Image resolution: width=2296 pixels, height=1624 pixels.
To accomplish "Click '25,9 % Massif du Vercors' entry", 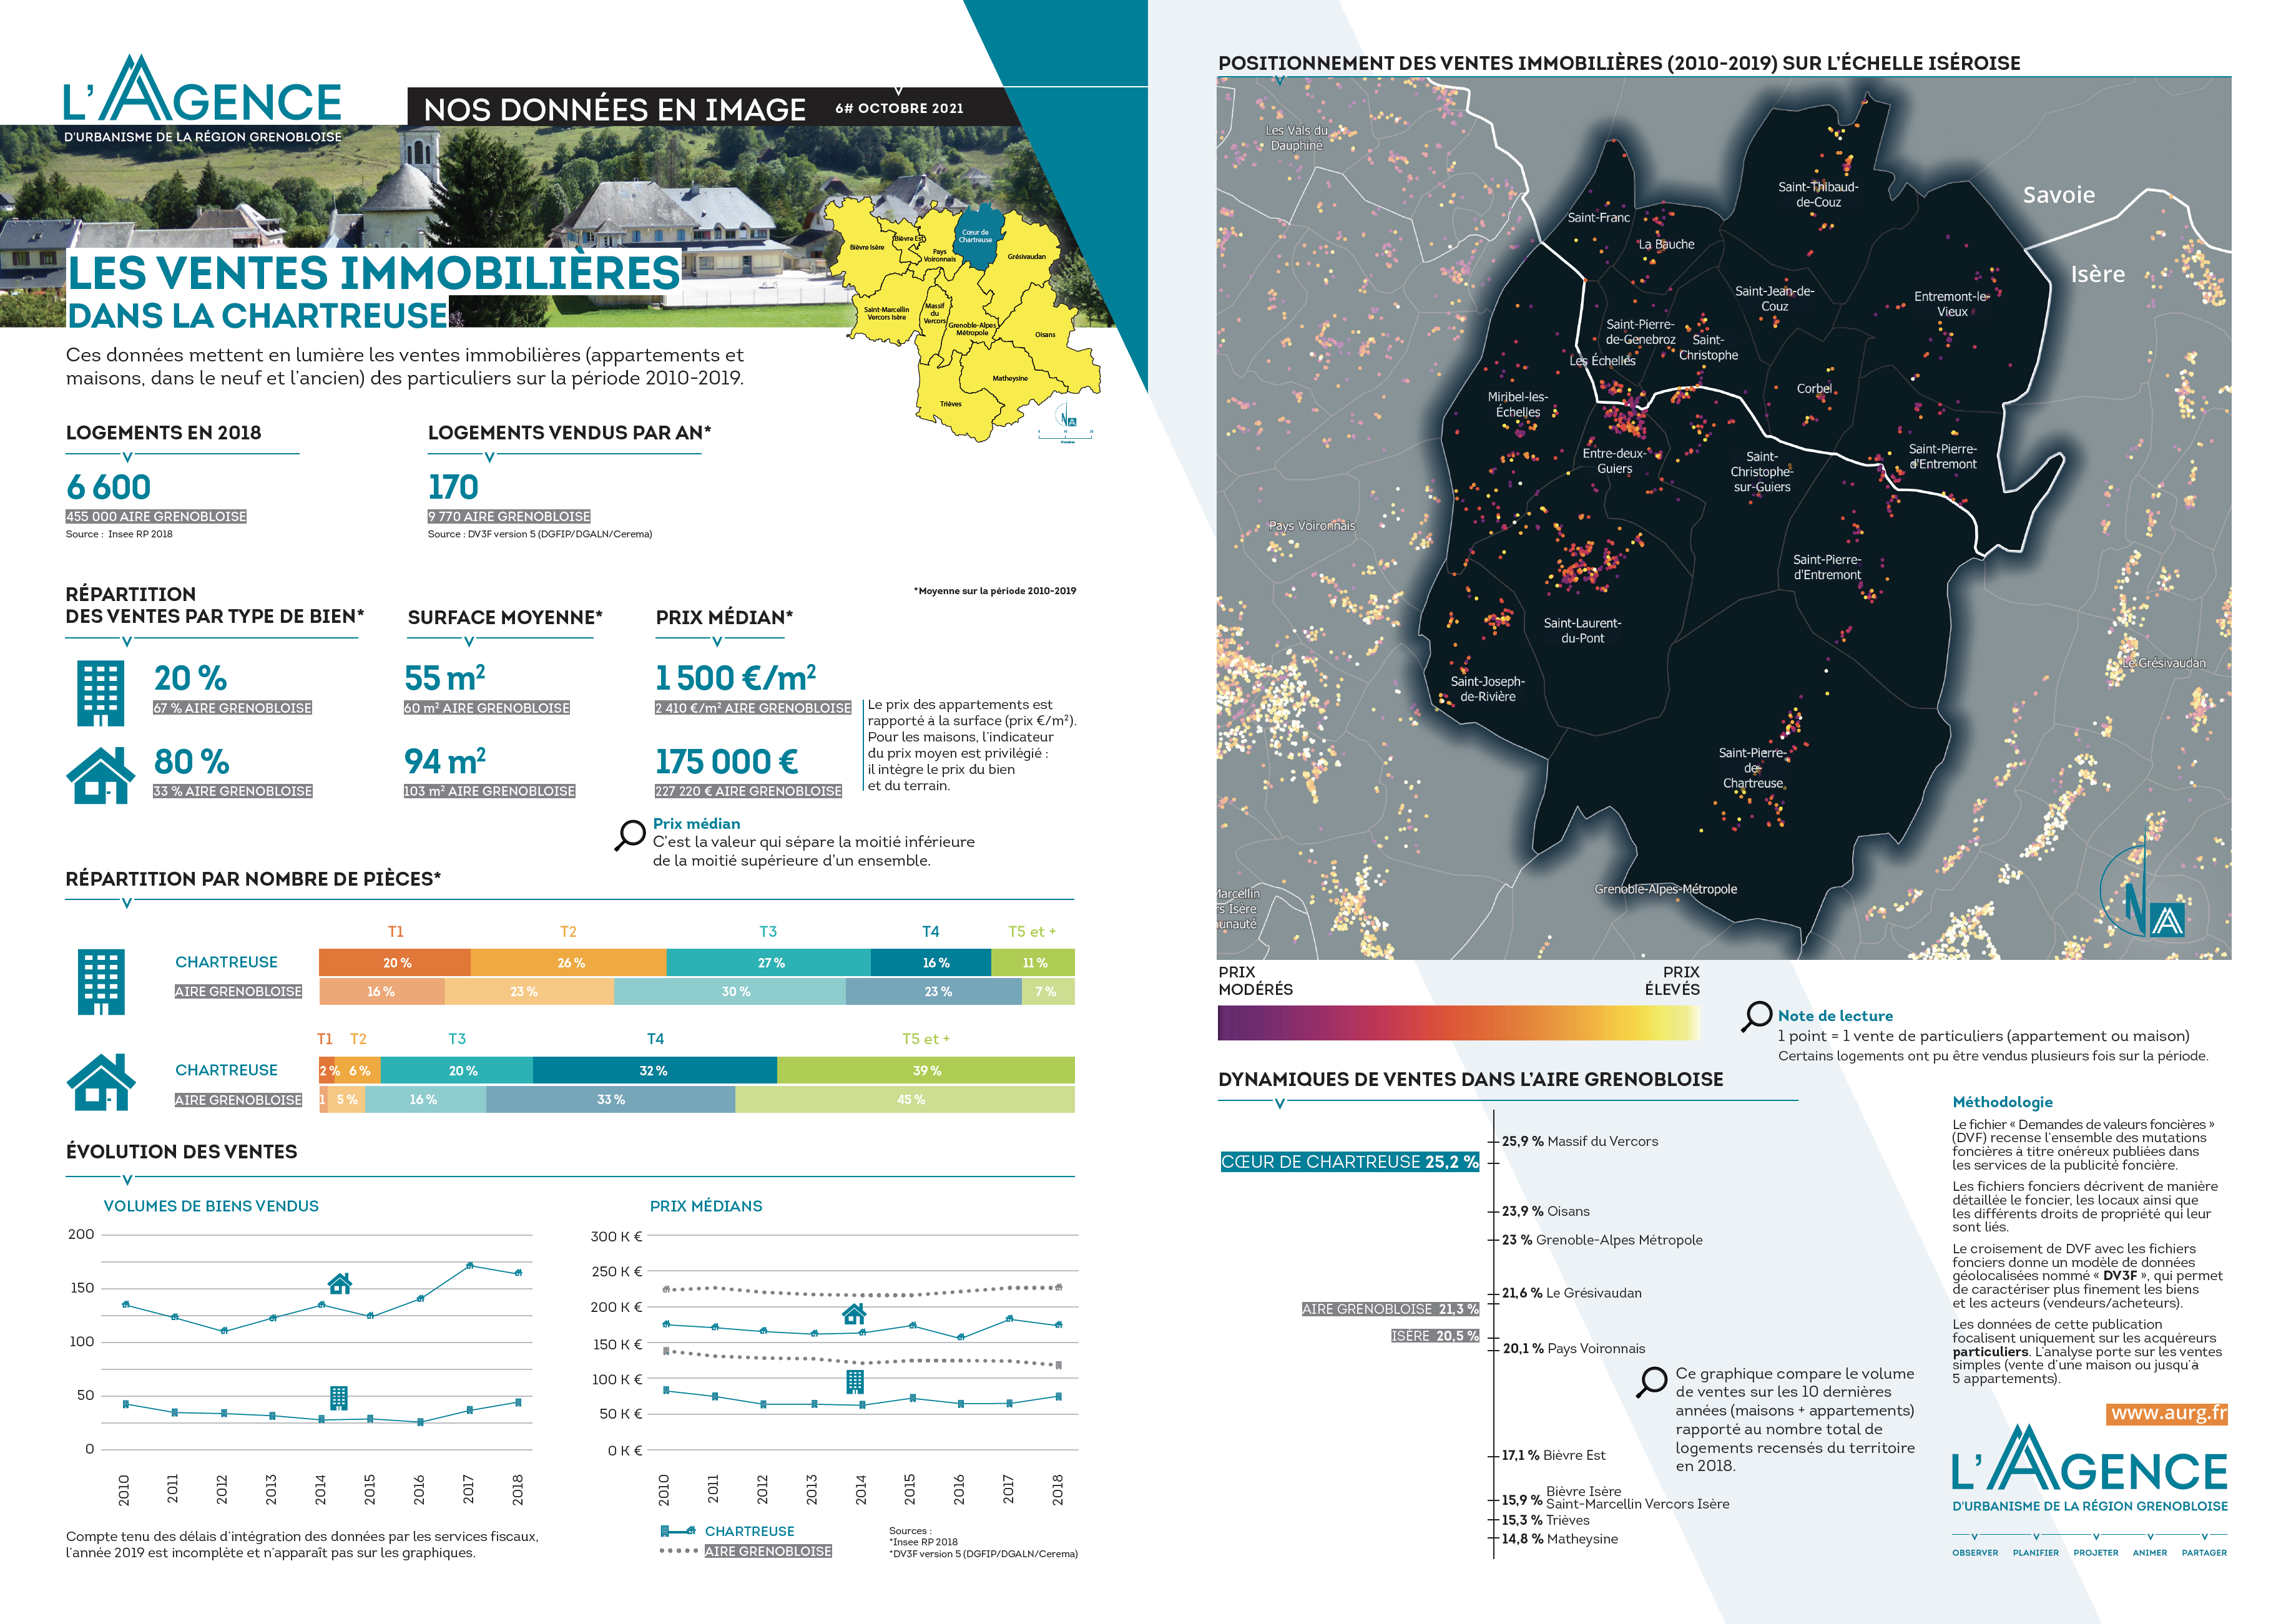I will 1580,1141.
